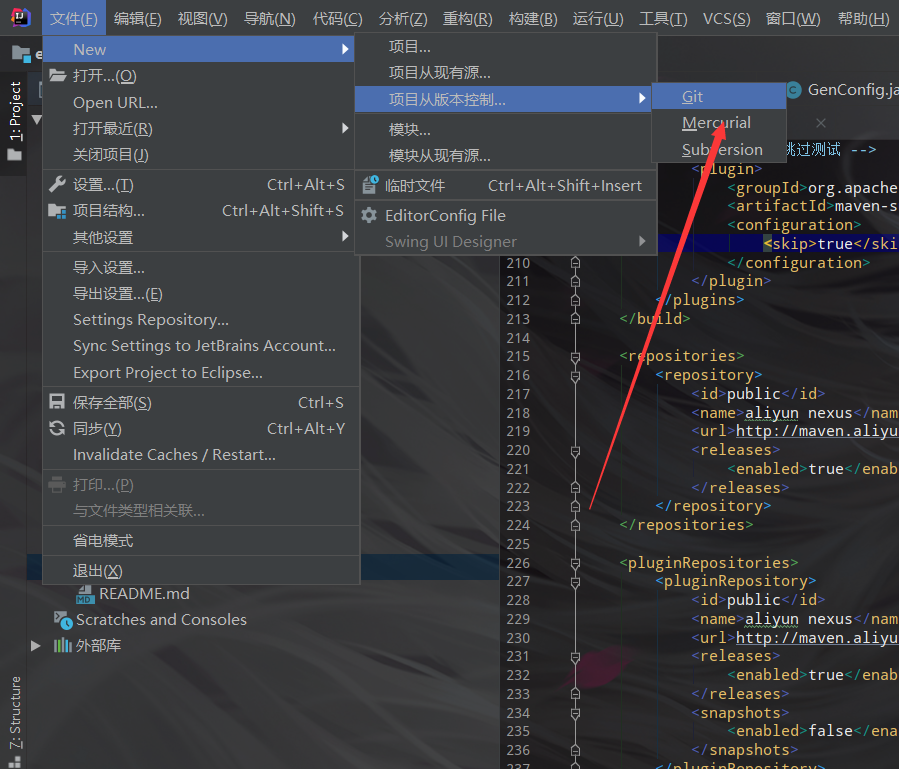Screen dimensions: 899x769
Task: Click the IntelliJ IDEA logo icon
Action: 21,17
